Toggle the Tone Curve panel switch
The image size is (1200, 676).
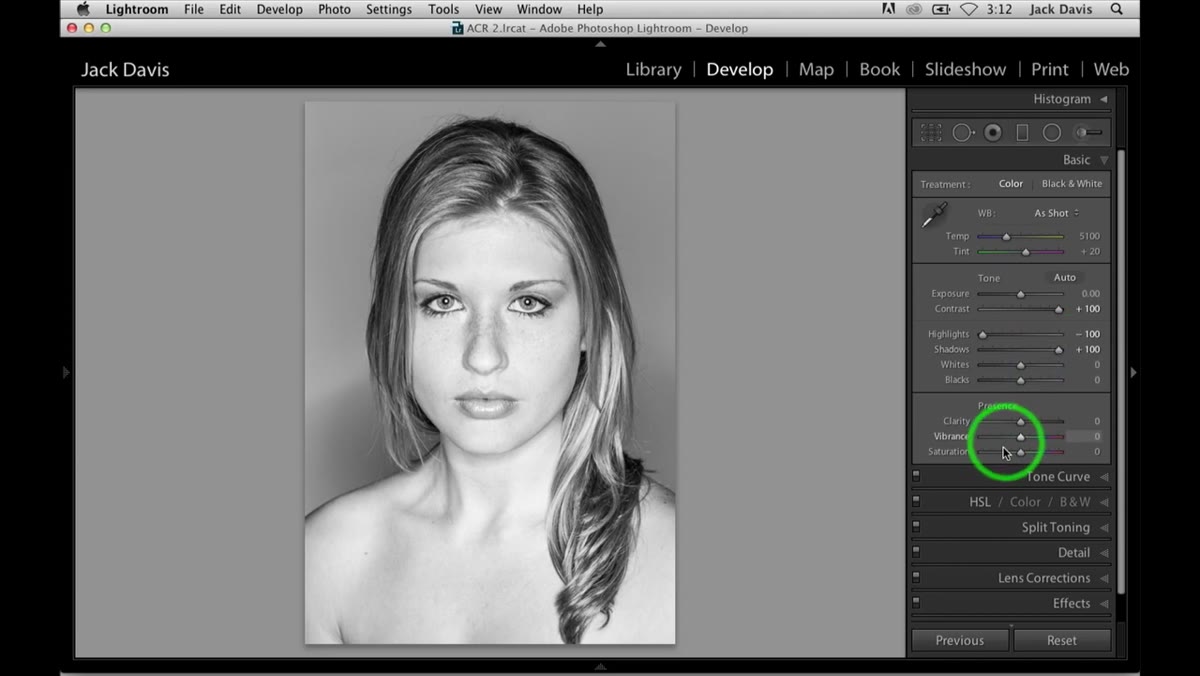916,477
